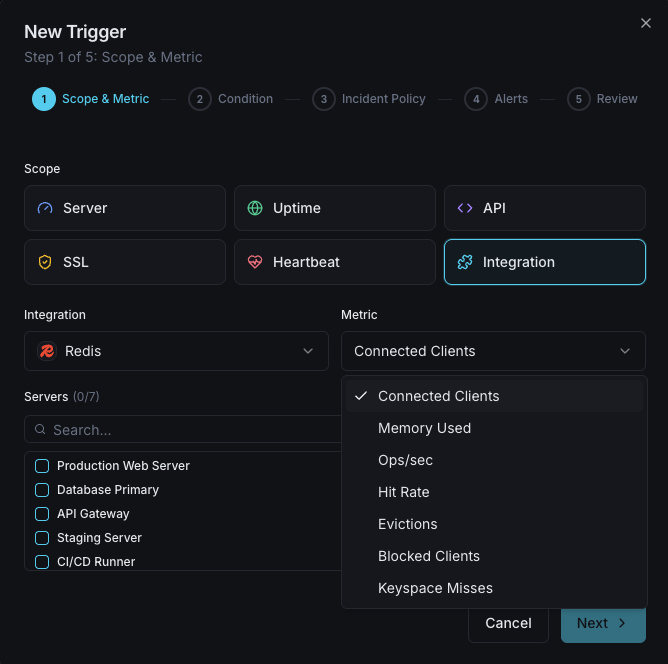Click the Heartbeat heart icon
This screenshot has height=664, width=668.
(255, 262)
